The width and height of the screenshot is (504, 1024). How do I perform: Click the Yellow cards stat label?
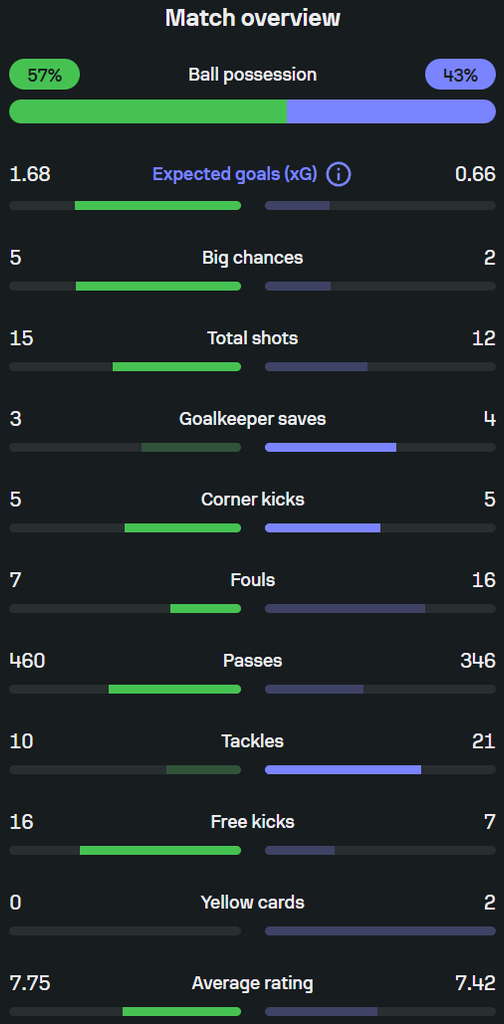pyautogui.click(x=253, y=903)
